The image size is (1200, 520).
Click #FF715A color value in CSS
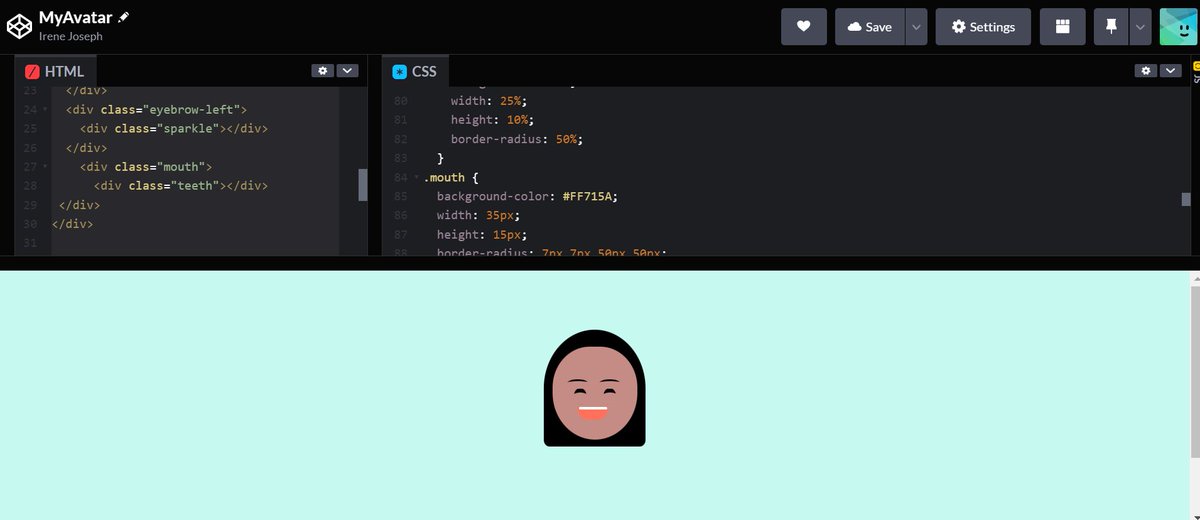pos(589,196)
